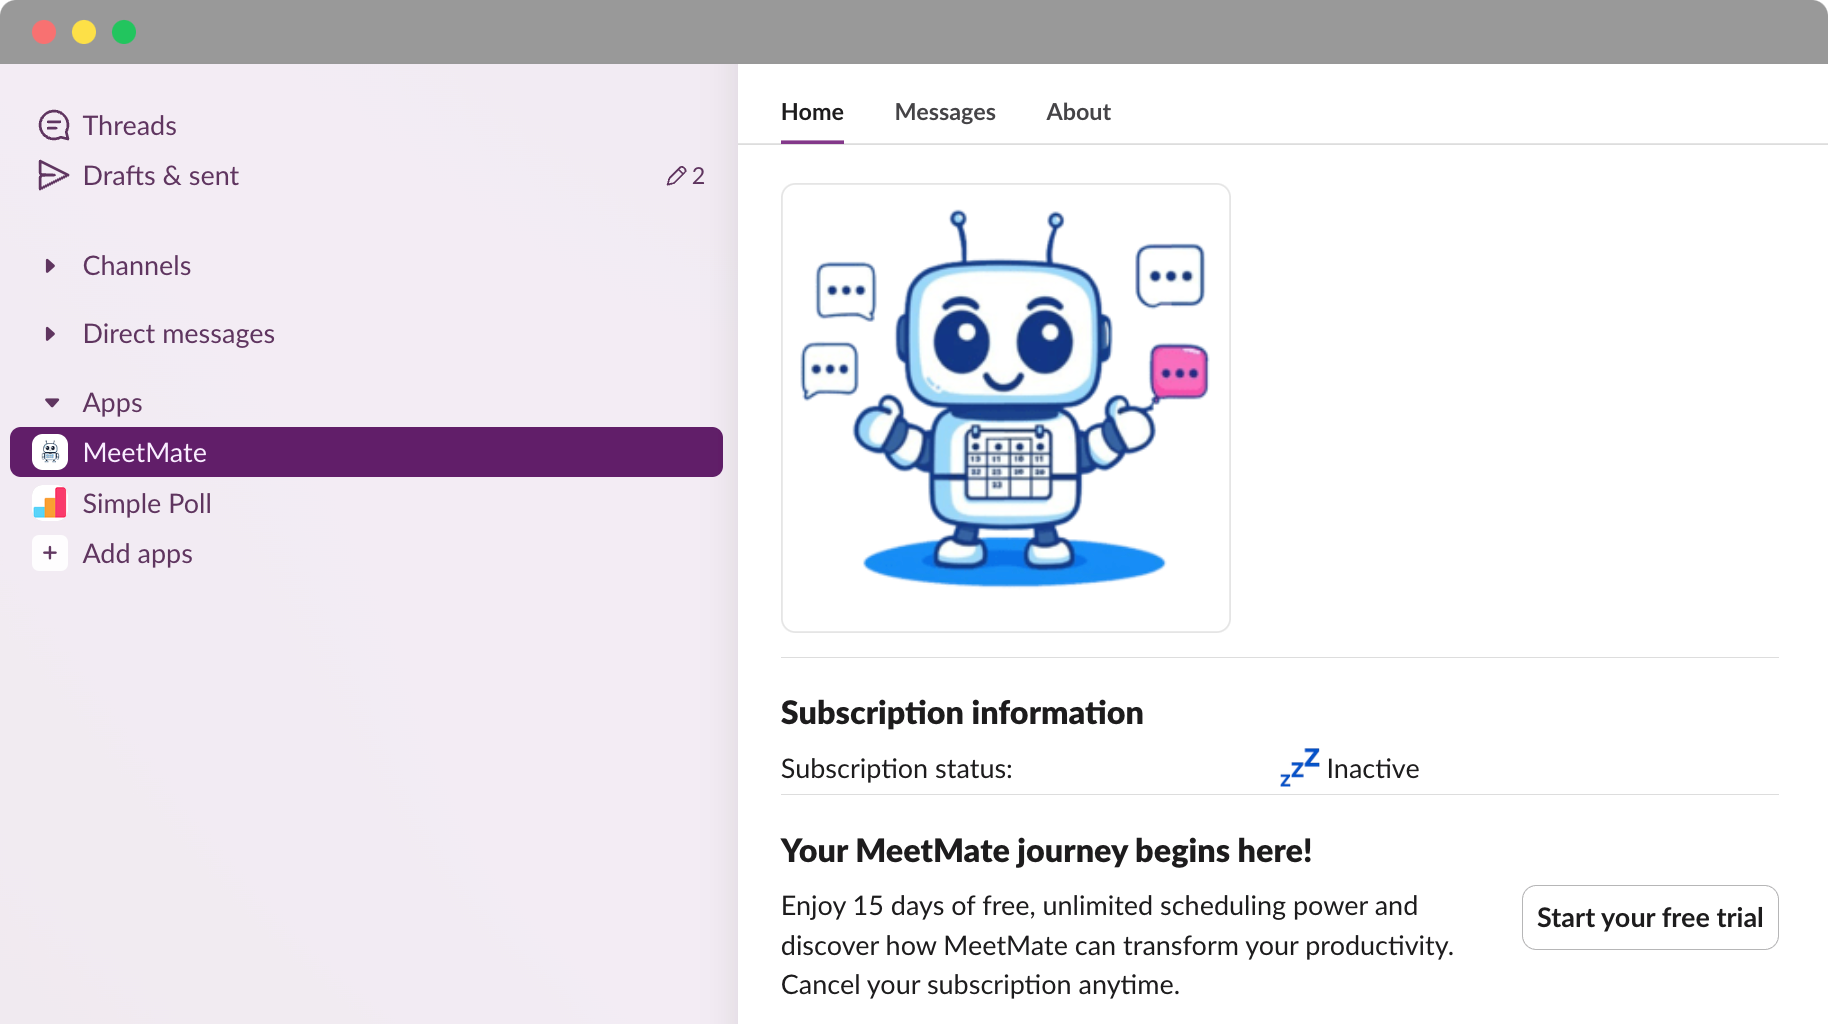Click 'Your MeetMate journey begins here!' heading
Viewport: 1828px width, 1024px height.
(1046, 851)
